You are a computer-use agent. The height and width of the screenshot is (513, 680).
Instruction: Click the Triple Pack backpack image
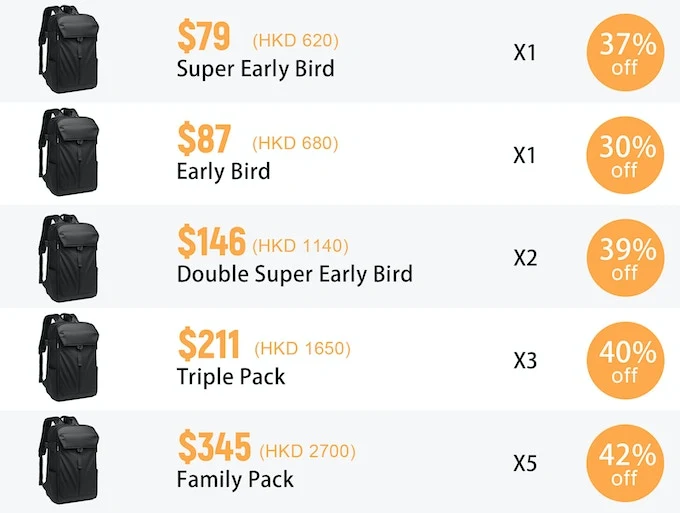pos(69,357)
